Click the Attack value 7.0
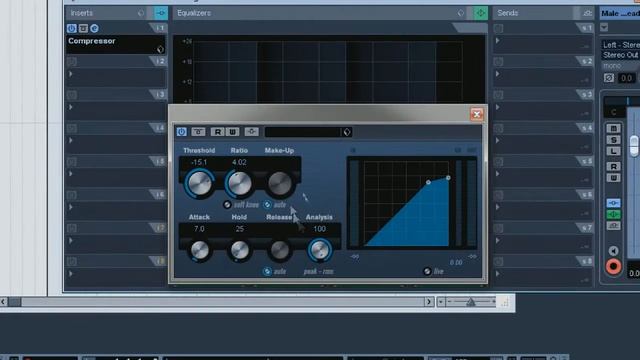 coord(199,229)
